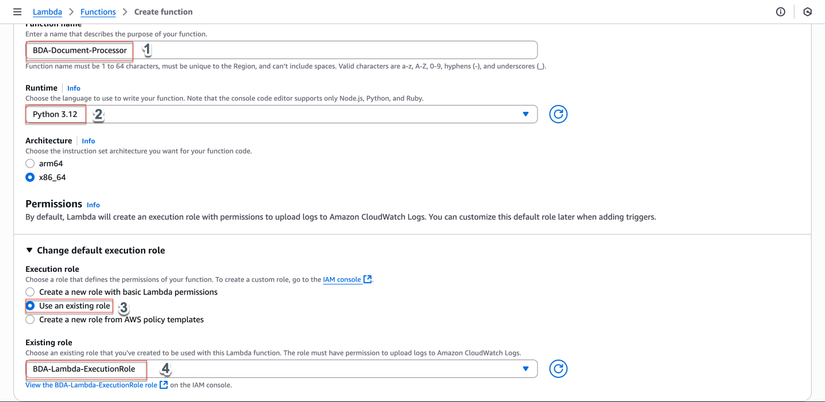Refresh the Existing role list
Image resolution: width=825 pixels, height=402 pixels.
pyautogui.click(x=558, y=369)
